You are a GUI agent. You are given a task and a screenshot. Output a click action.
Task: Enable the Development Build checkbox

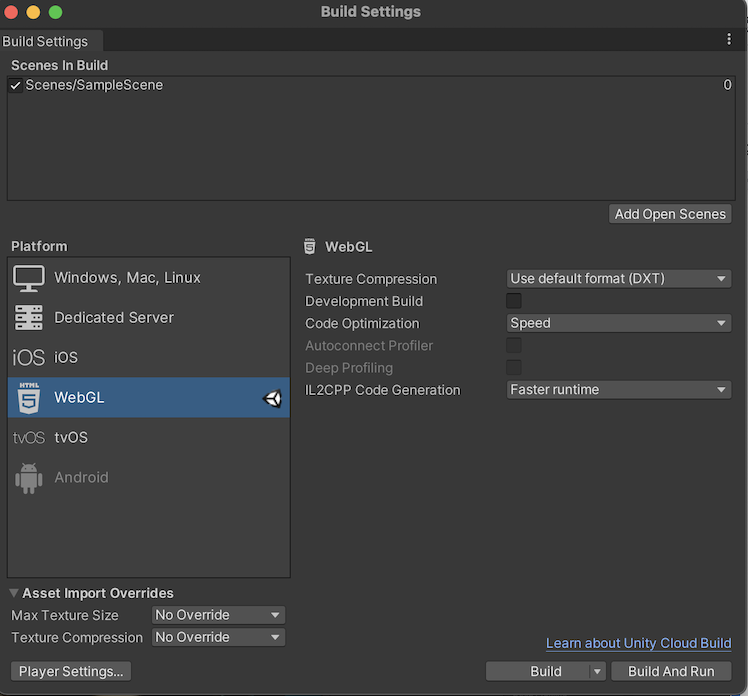[514, 301]
